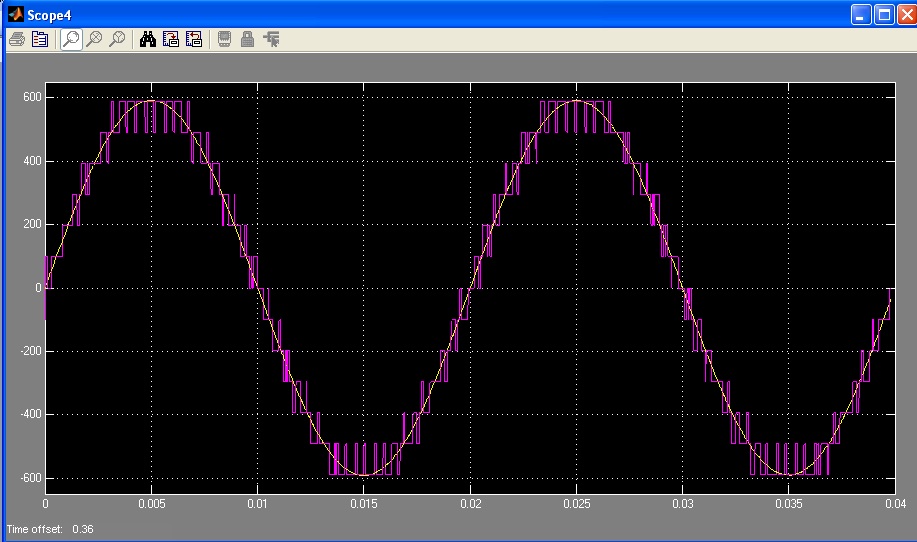The height and width of the screenshot is (542, 917).
Task: Click the 0.04 x-axis tick label
Action: pos(895,503)
